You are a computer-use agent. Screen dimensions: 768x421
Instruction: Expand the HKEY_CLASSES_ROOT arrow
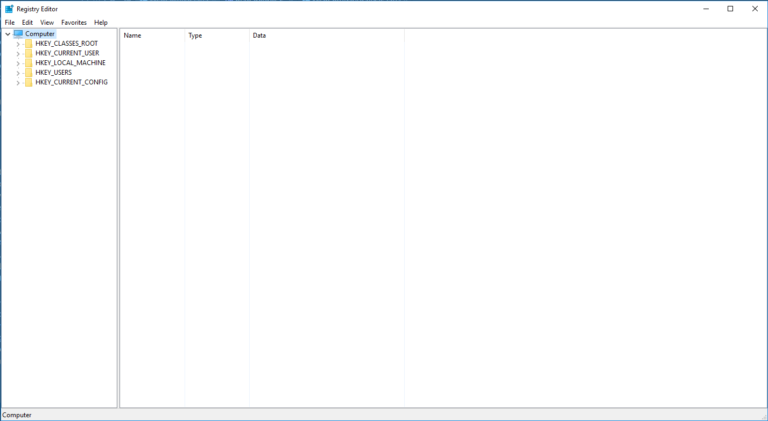click(x=18, y=44)
